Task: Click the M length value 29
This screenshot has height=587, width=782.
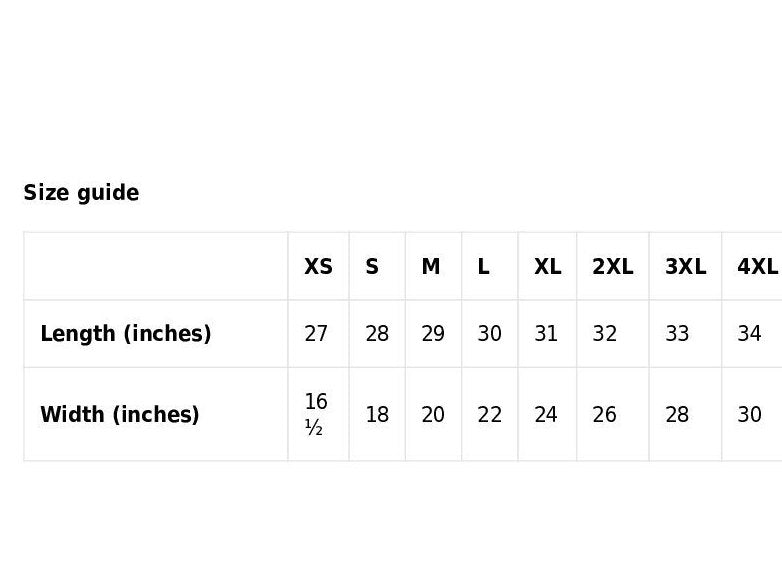Action: 433,334
